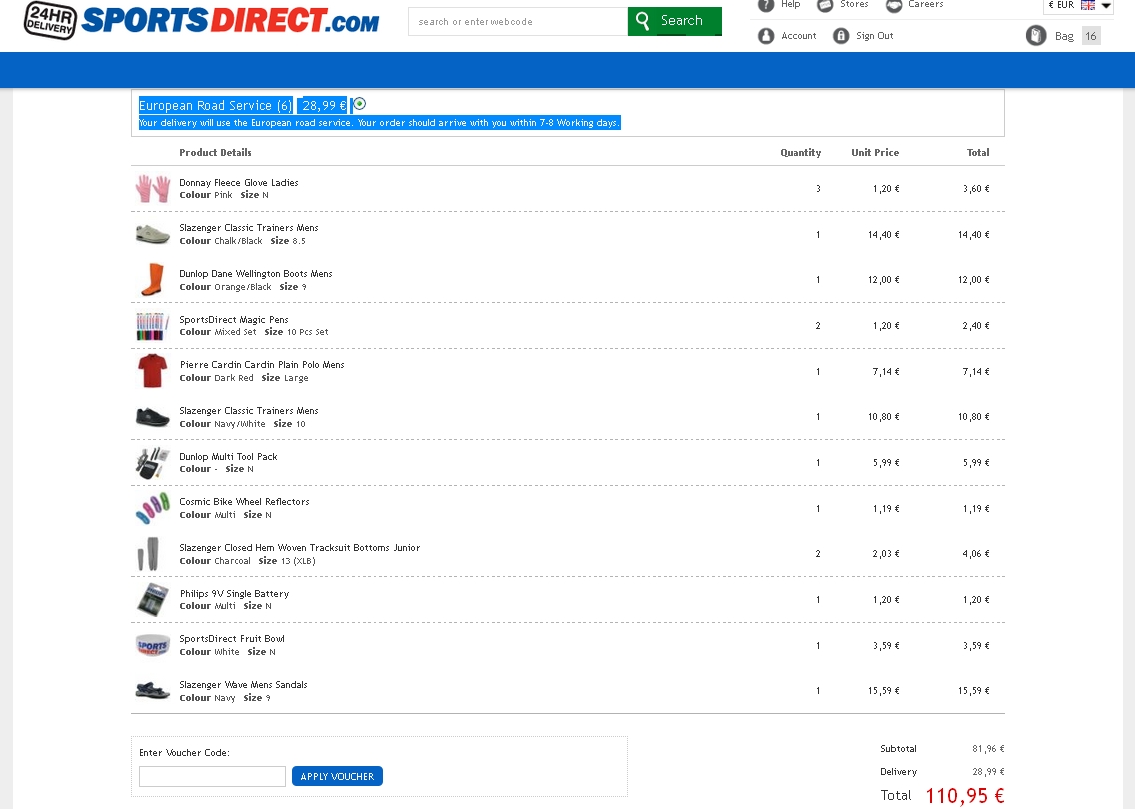The height and width of the screenshot is (809, 1135).
Task: Select the European Road Service radio button
Action: tap(359, 104)
